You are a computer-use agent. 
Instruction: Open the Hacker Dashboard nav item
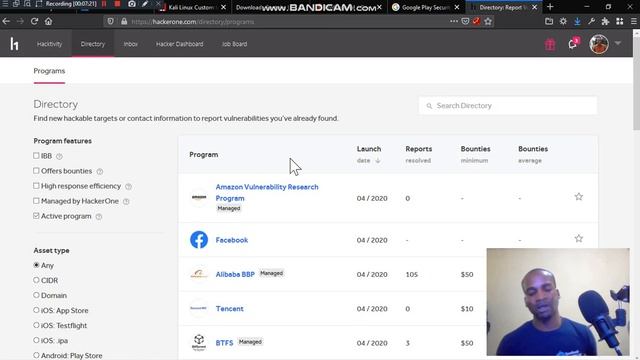(180, 44)
